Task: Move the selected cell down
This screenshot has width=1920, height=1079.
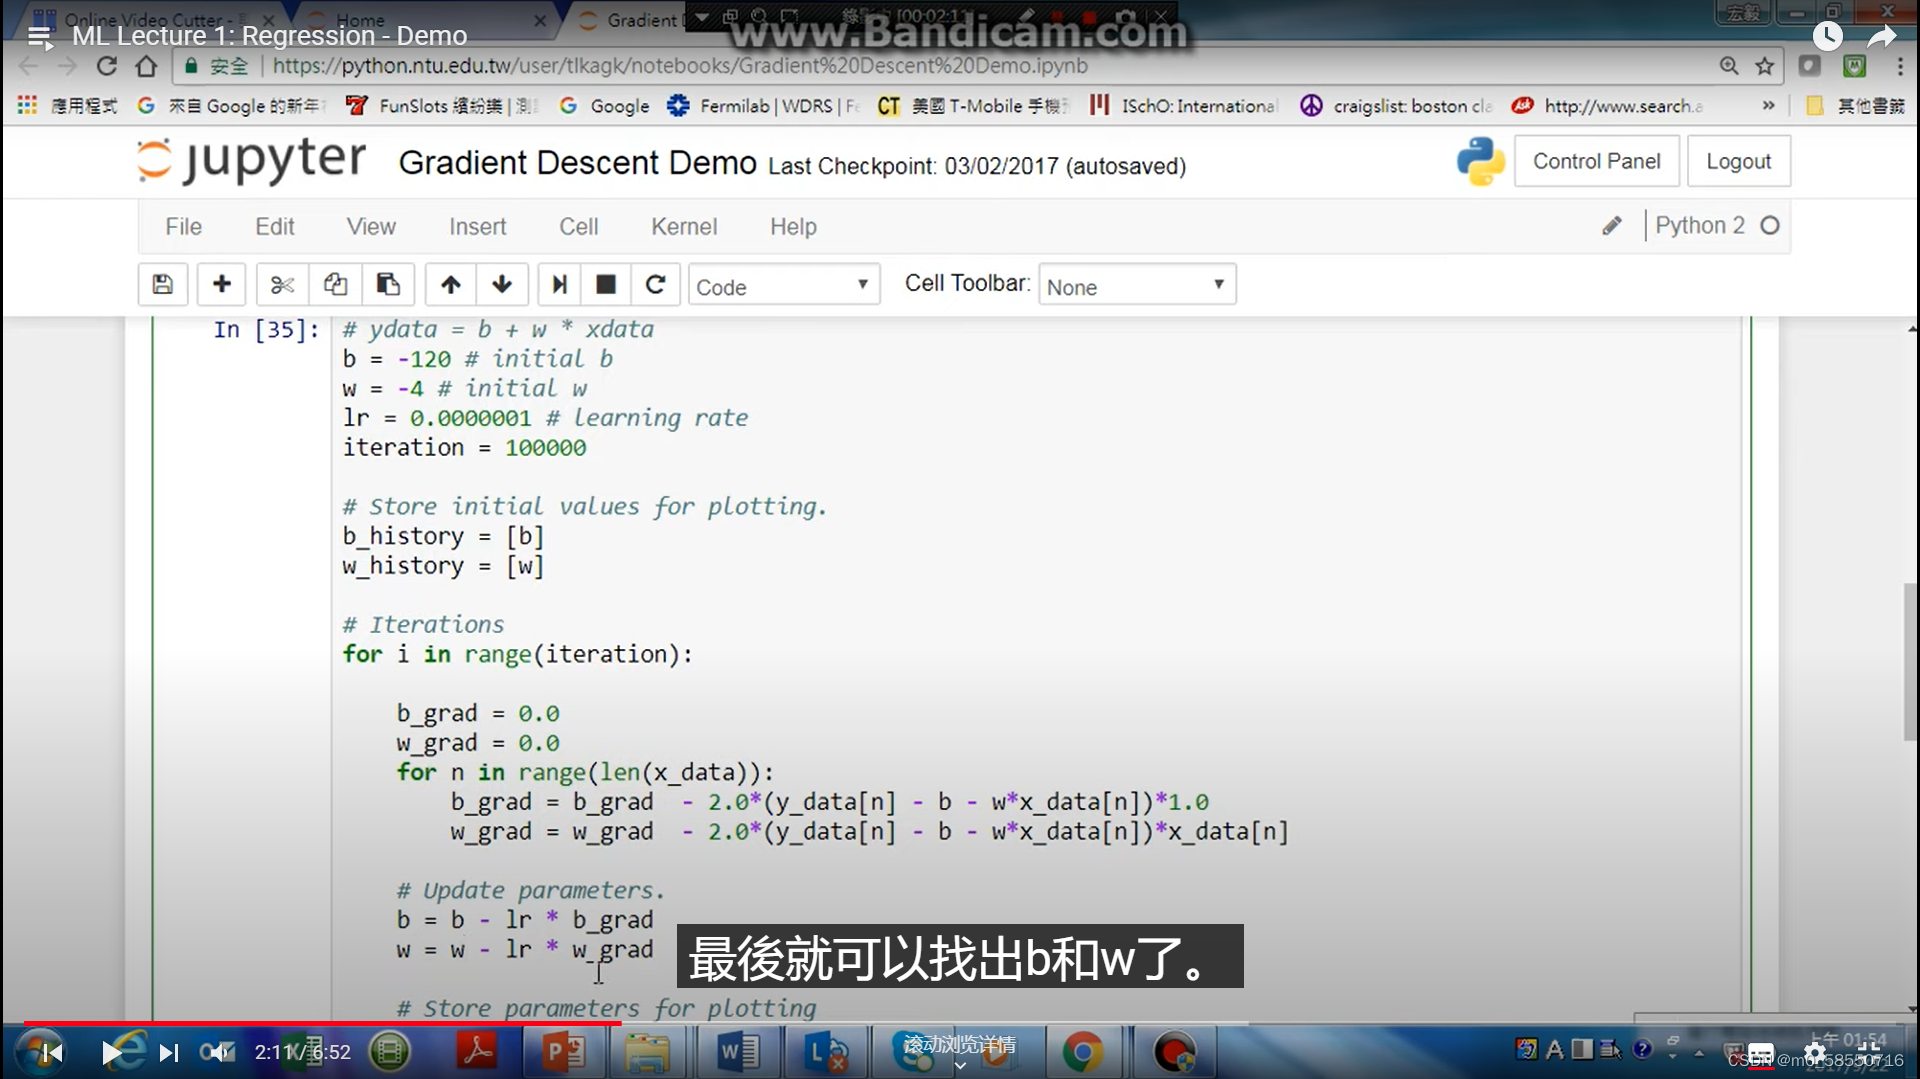Action: tap(502, 285)
